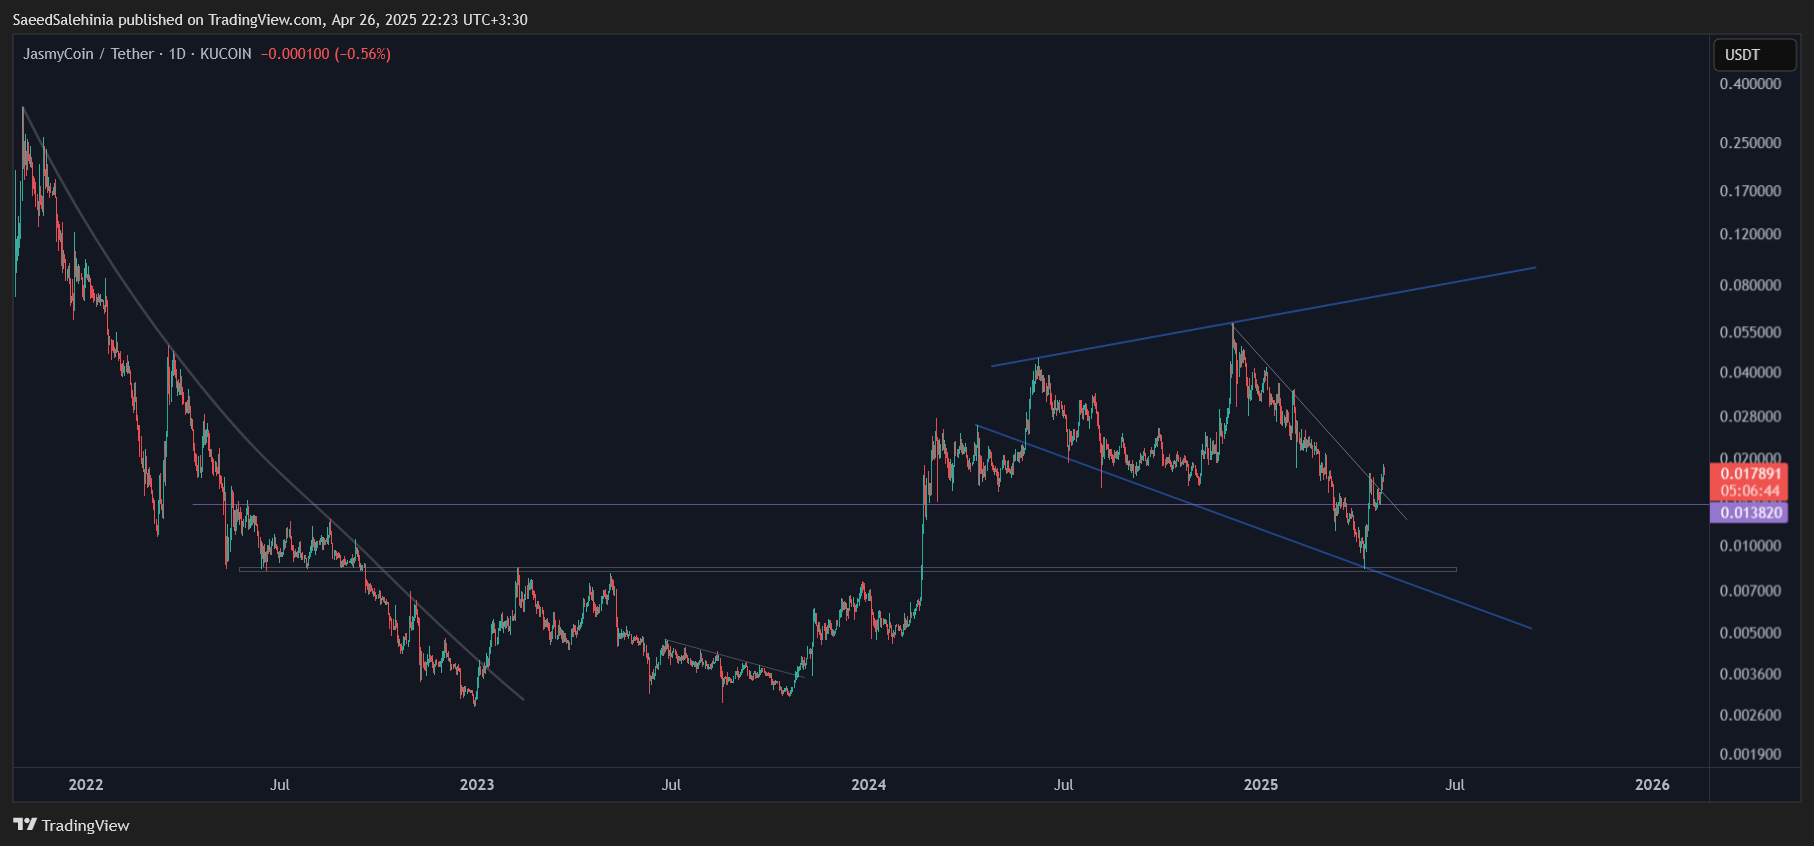
Task: Click the 0.002600 price axis label
Action: [x=1750, y=715]
